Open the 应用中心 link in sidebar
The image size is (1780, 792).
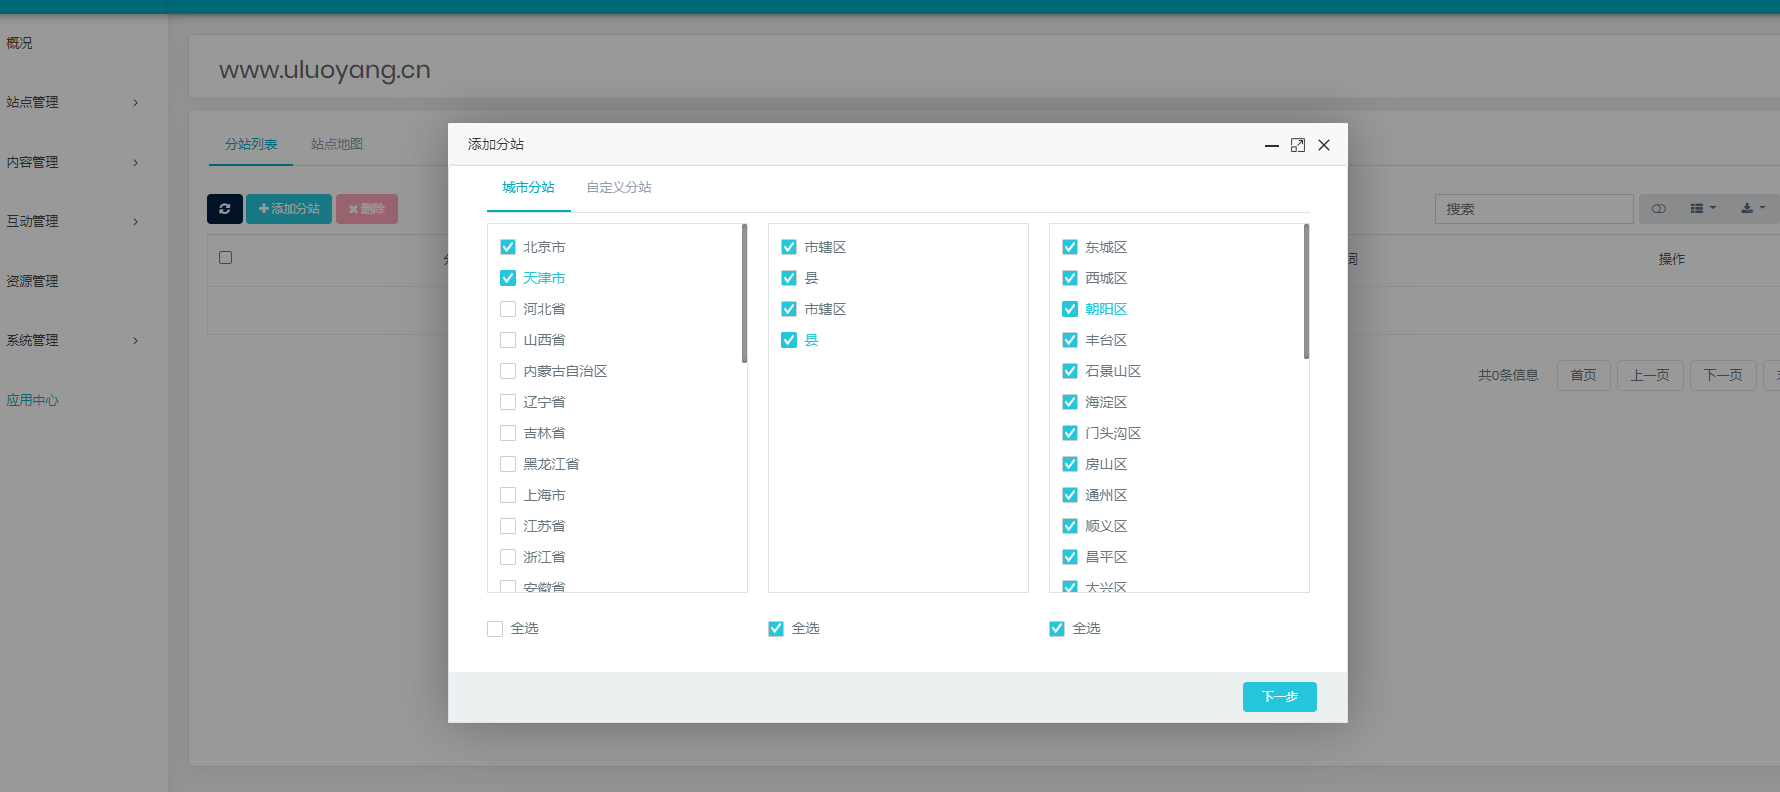[32, 400]
